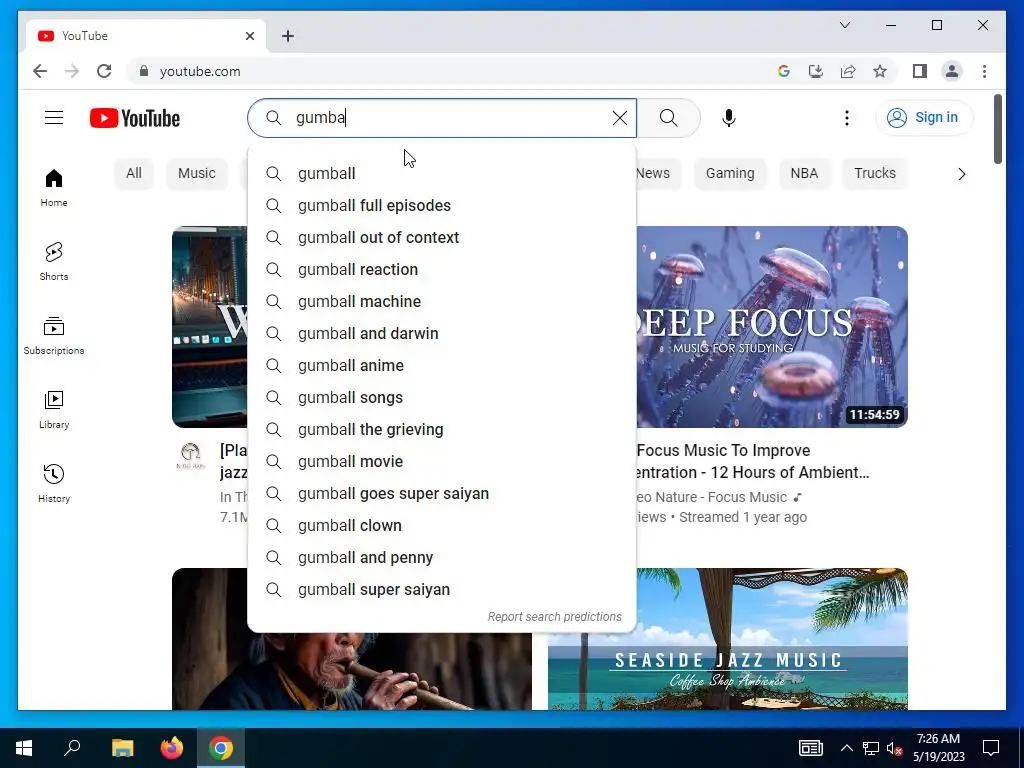This screenshot has width=1024, height=768.
Task: Open File Explorer from the taskbar
Action: [122, 748]
